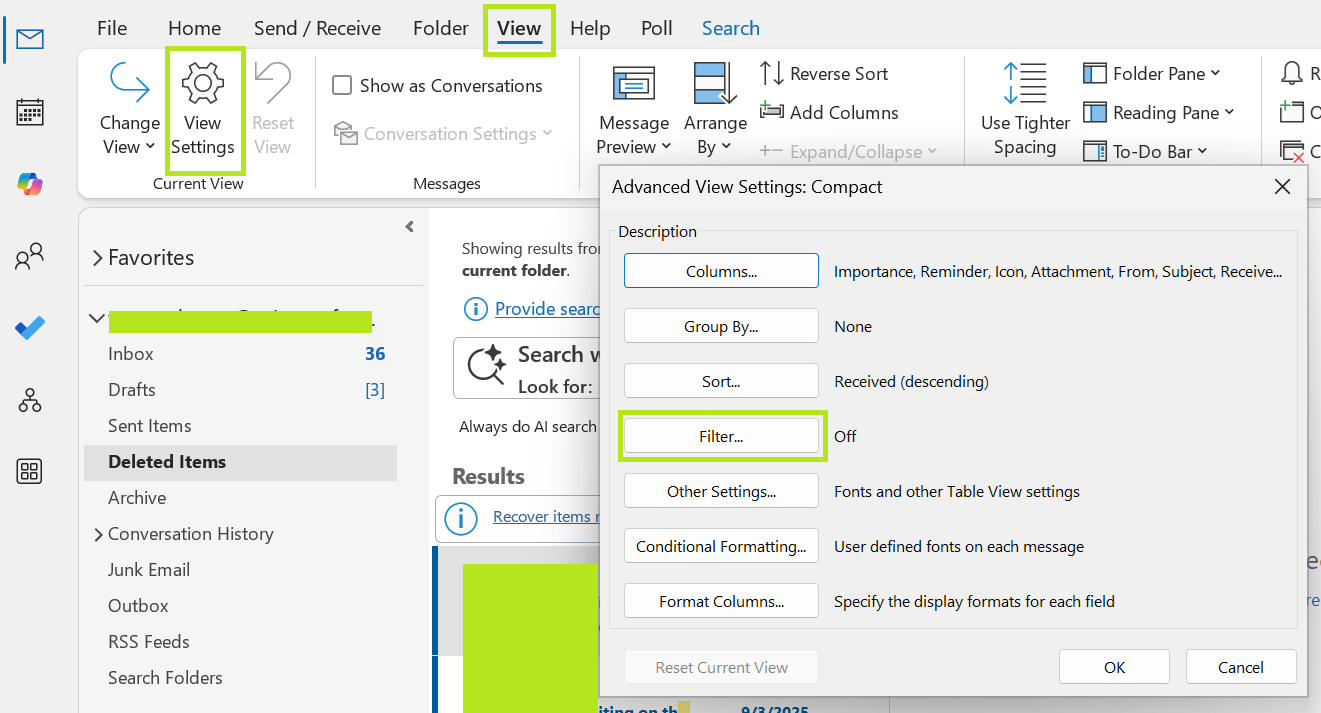1321x713 pixels.
Task: Open the Folder Pane dropdown
Action: click(x=1152, y=74)
